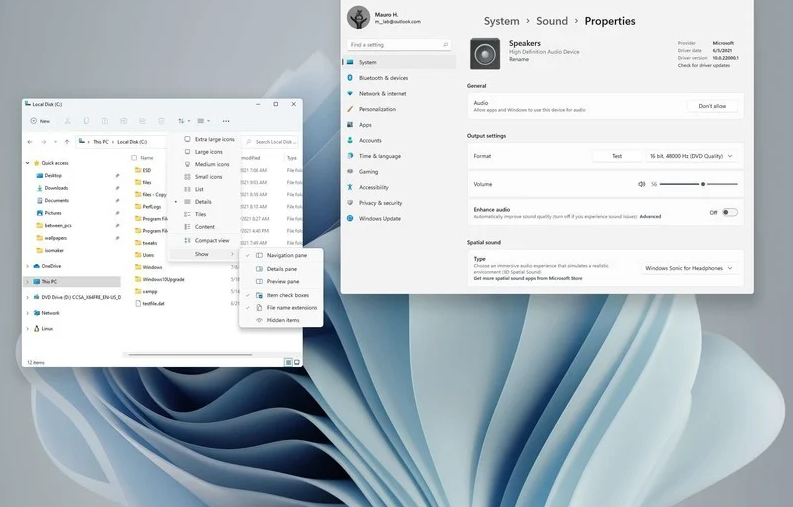Toggle Compact view in the view menu

pyautogui.click(x=204, y=241)
